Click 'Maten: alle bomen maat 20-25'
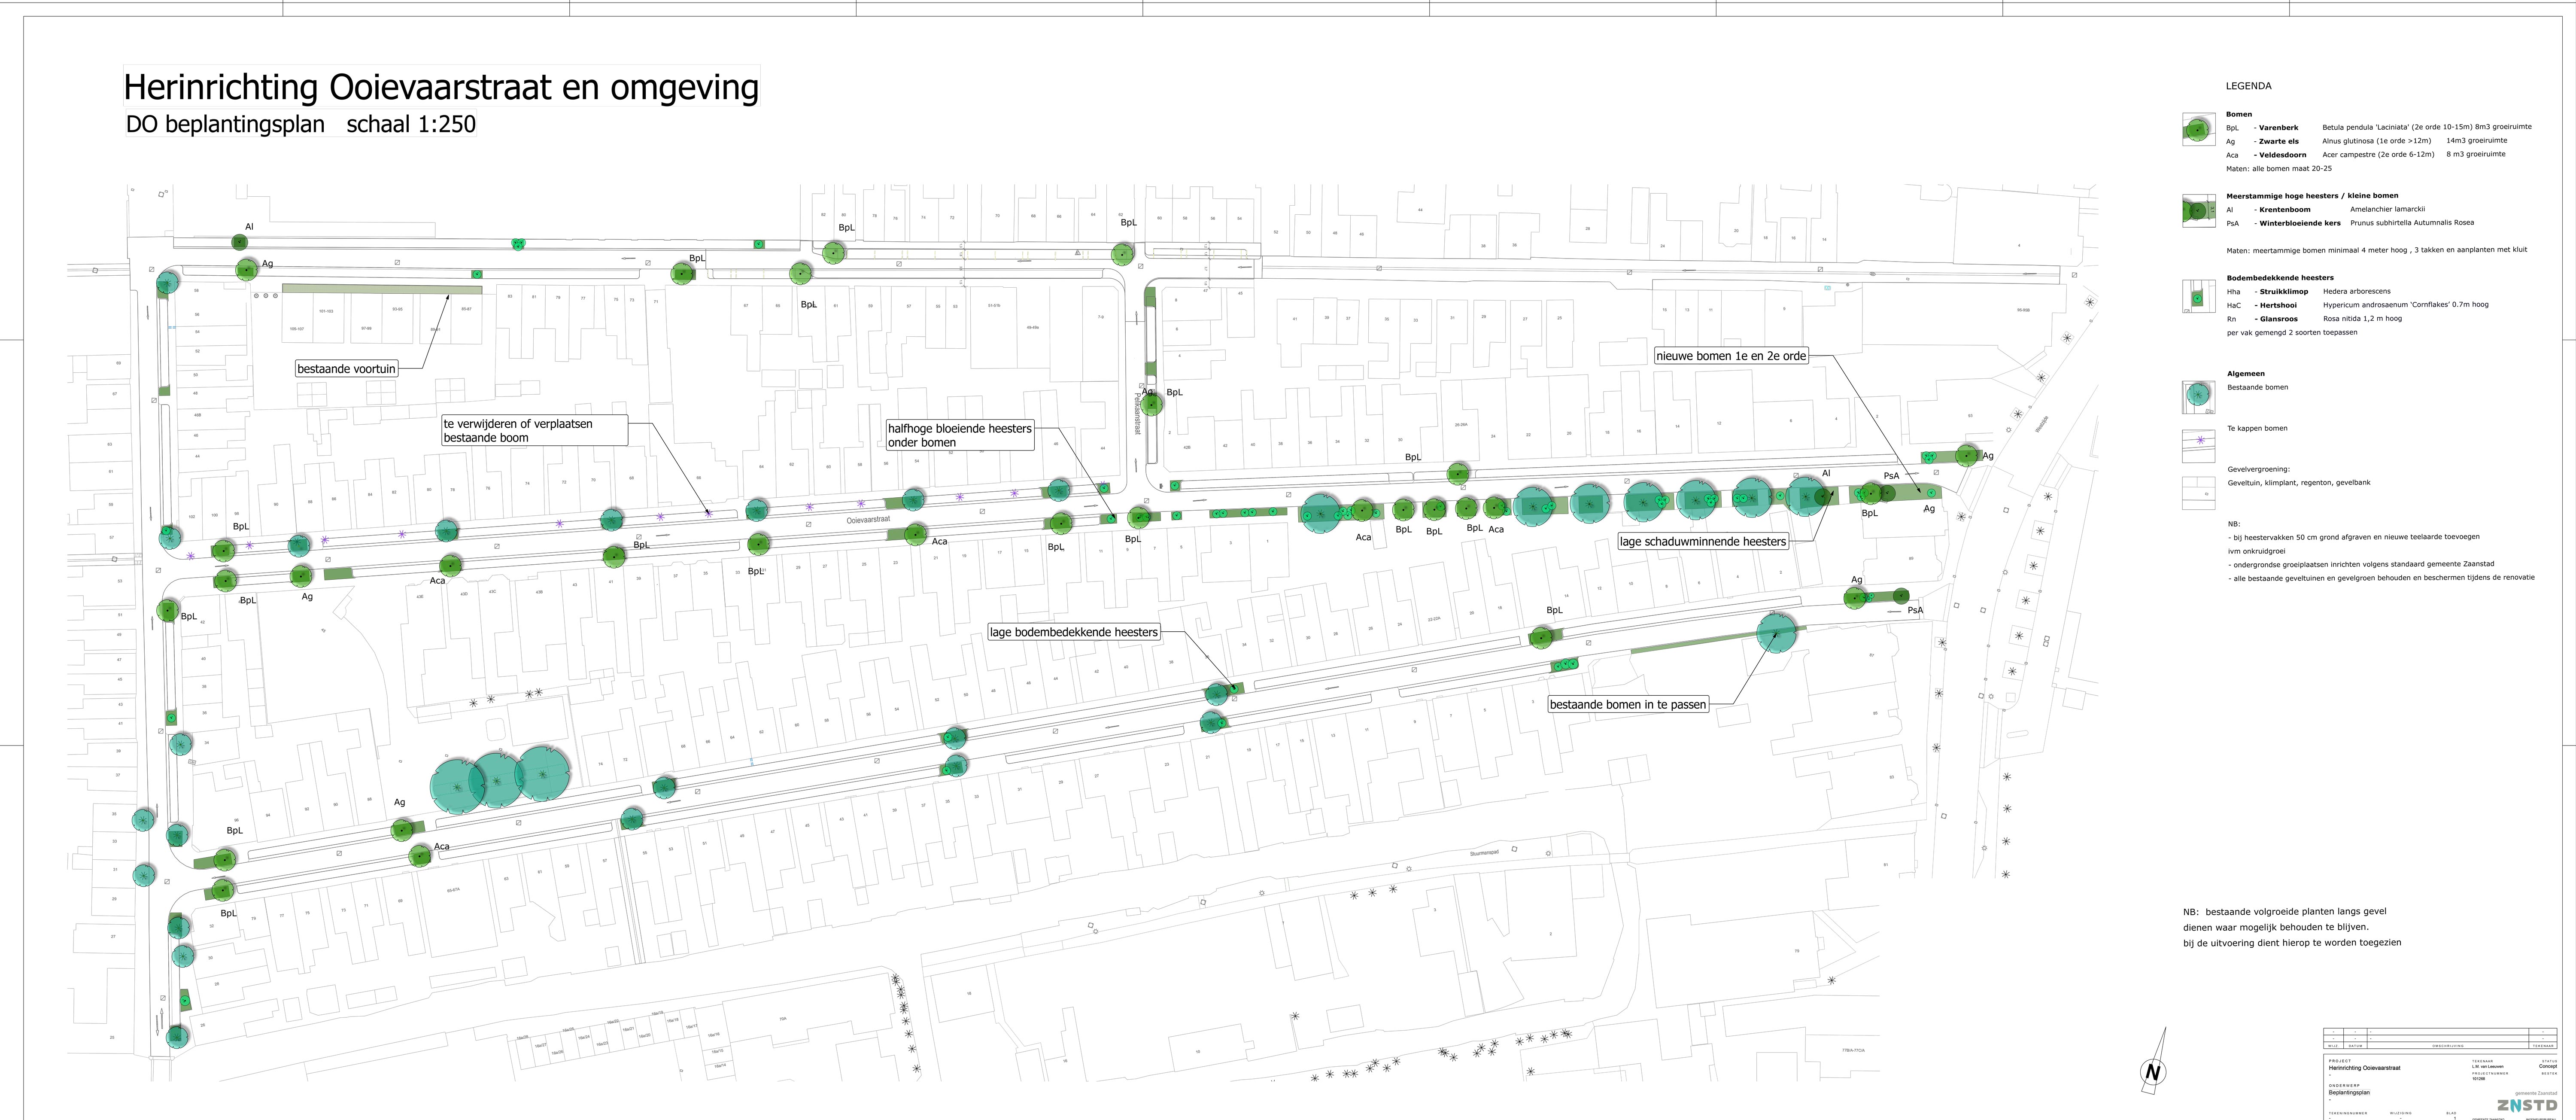2576x1120 pixels. click(2279, 169)
